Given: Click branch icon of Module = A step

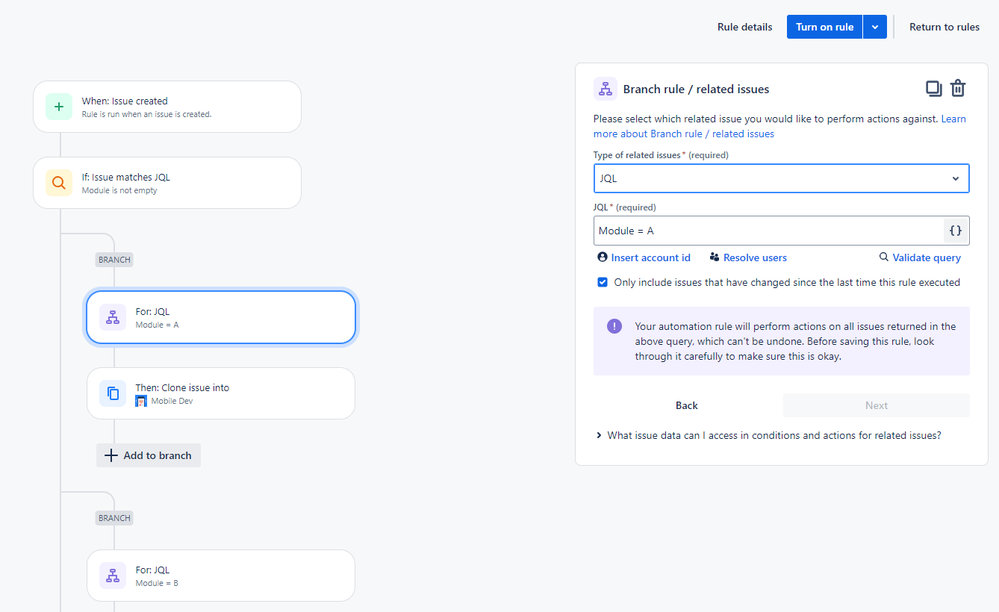Looking at the screenshot, I should pyautogui.click(x=113, y=317).
